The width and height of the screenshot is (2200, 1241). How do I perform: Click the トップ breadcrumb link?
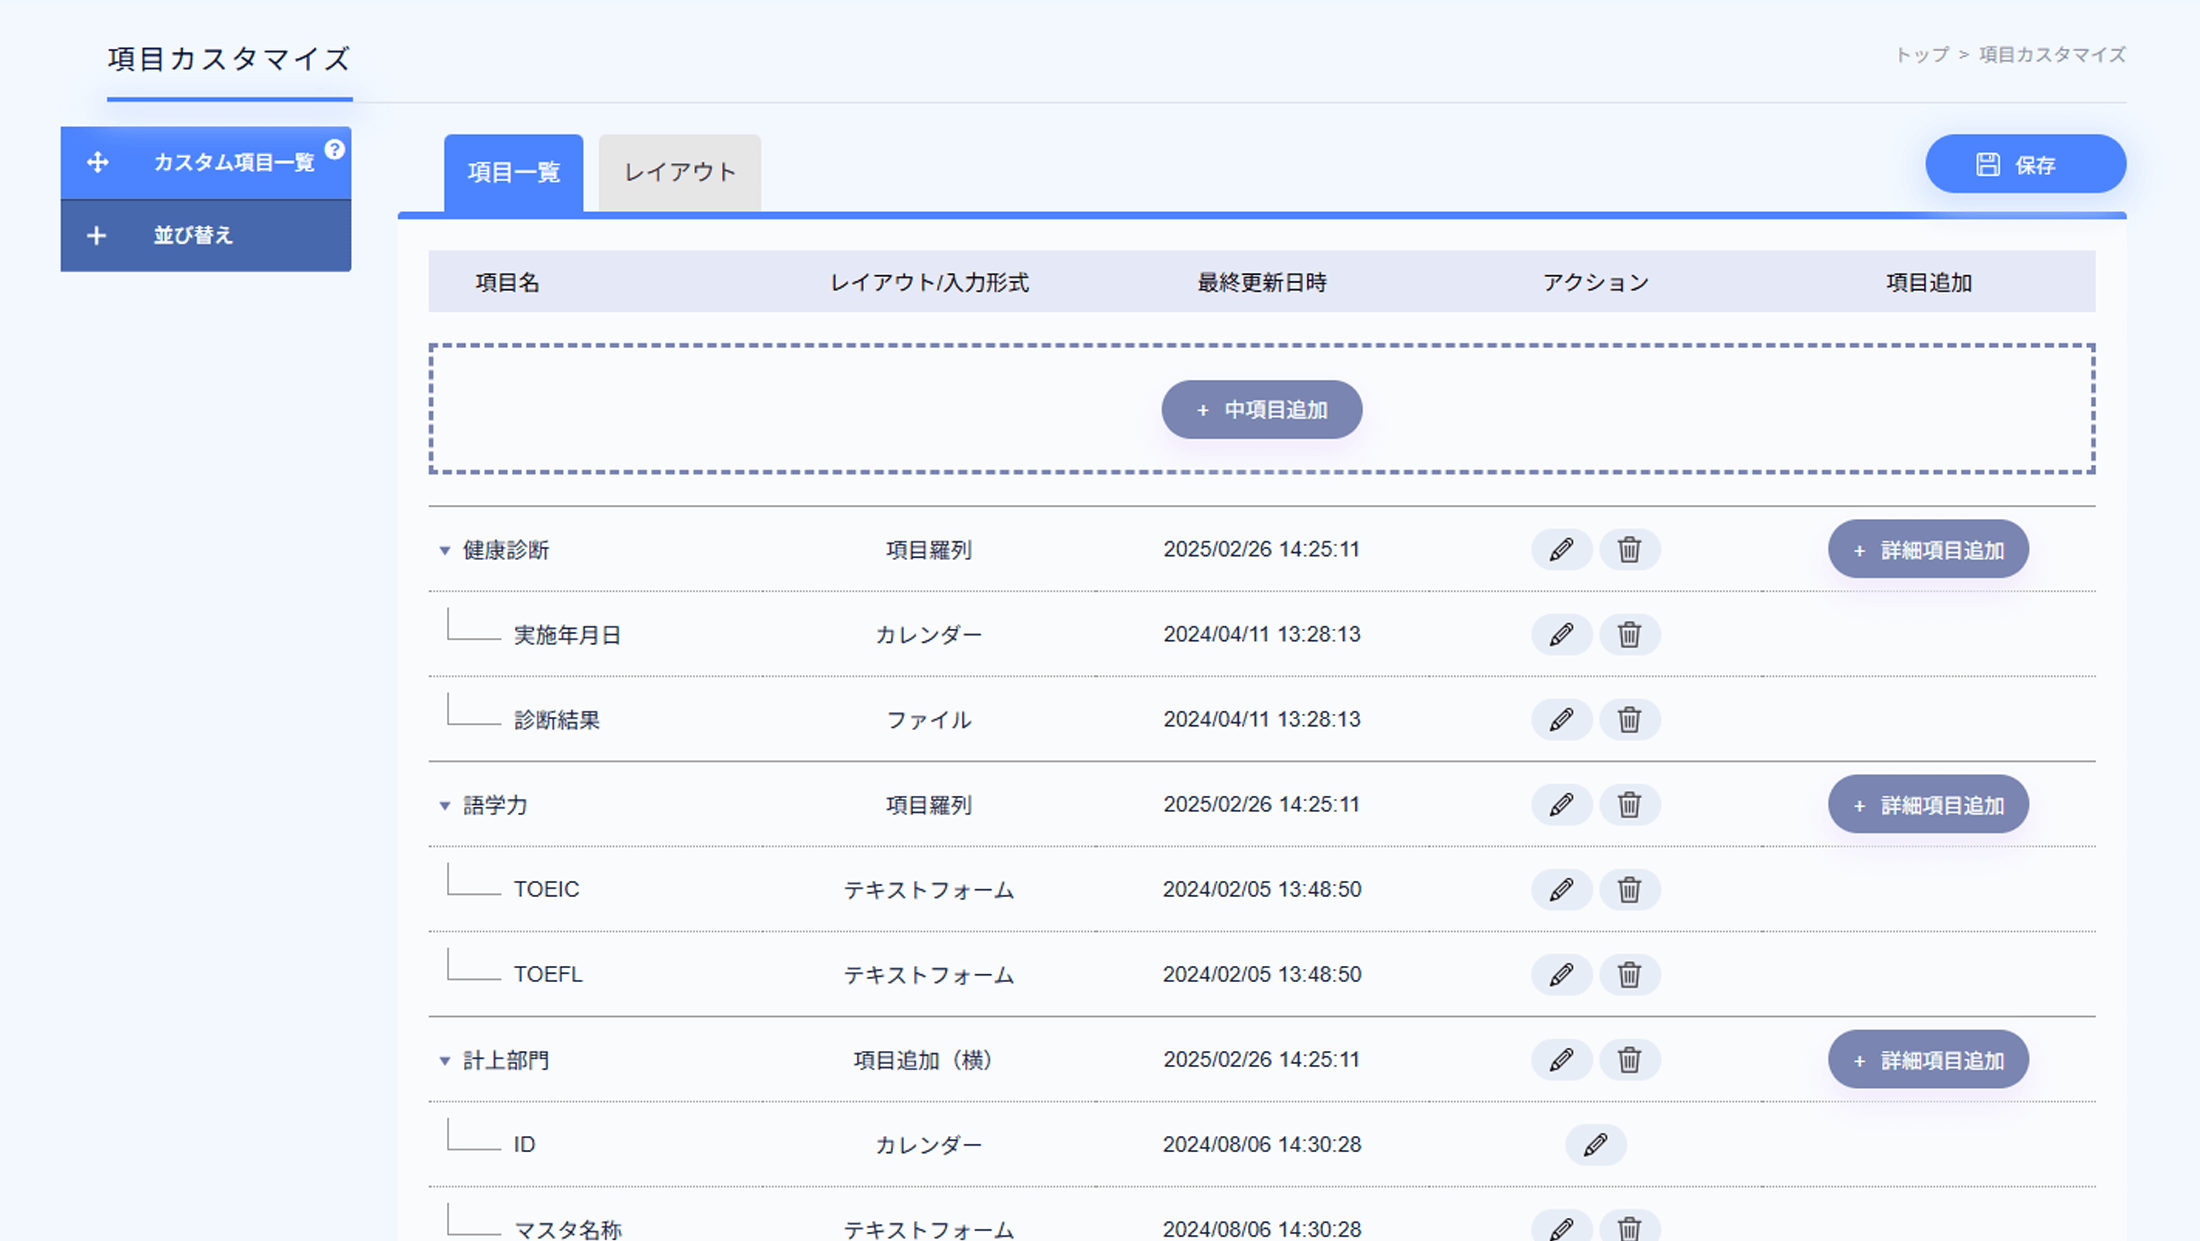point(1921,55)
